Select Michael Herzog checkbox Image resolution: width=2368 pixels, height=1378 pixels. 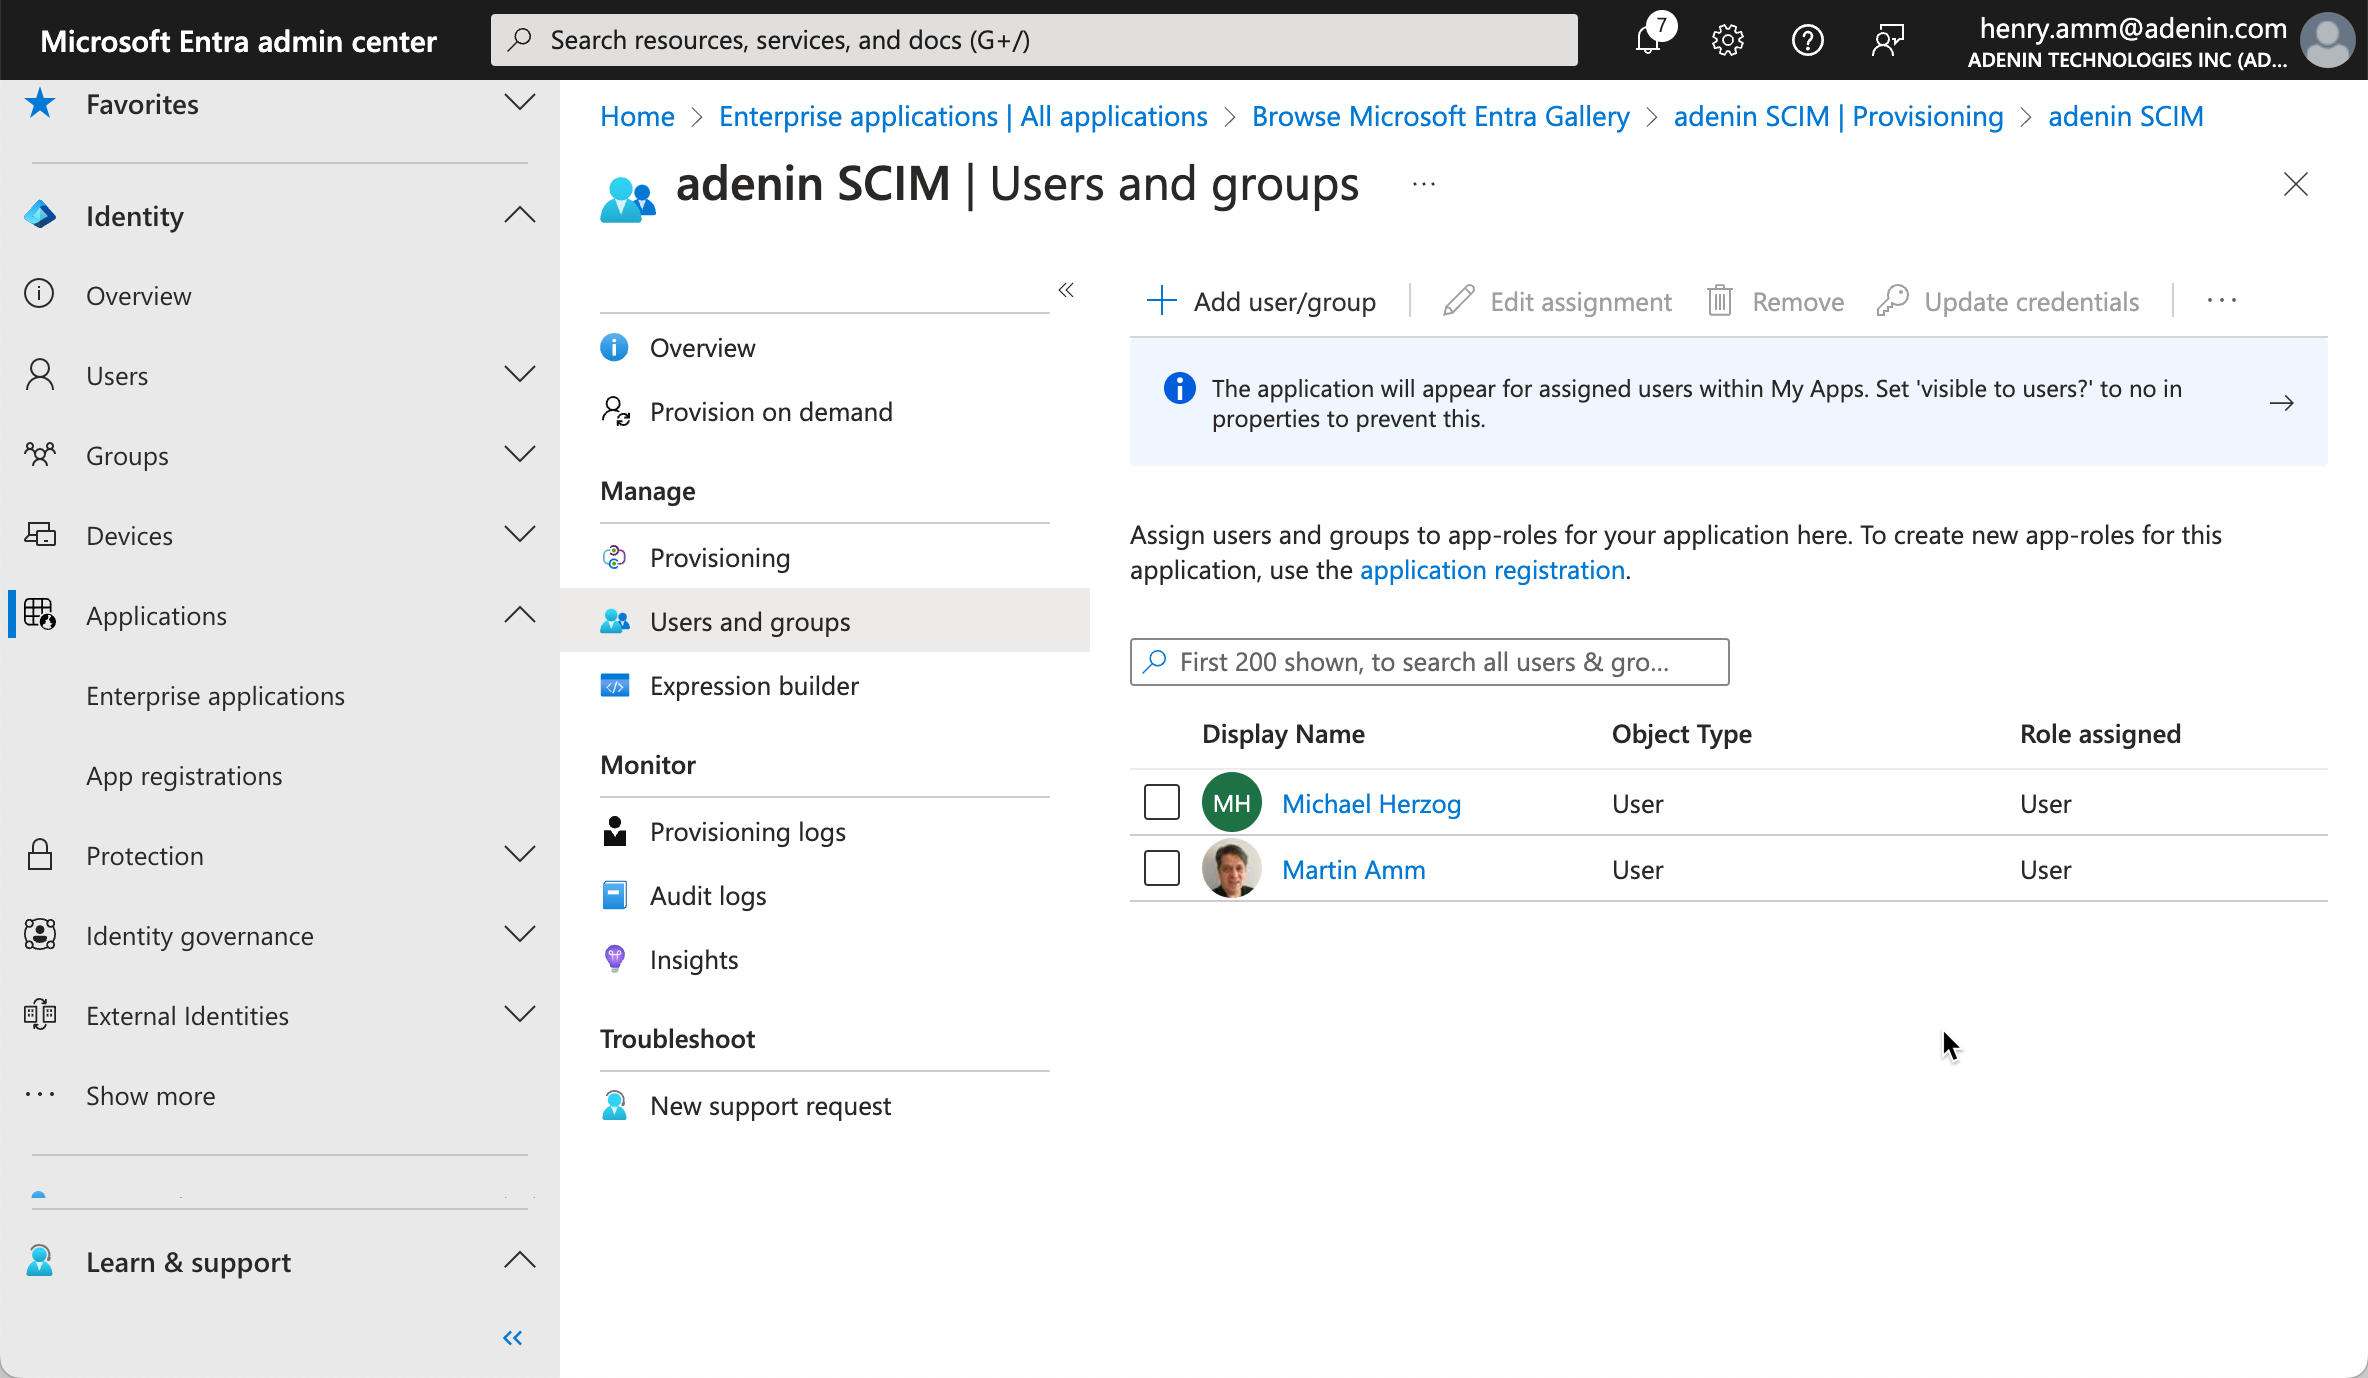pyautogui.click(x=1161, y=802)
